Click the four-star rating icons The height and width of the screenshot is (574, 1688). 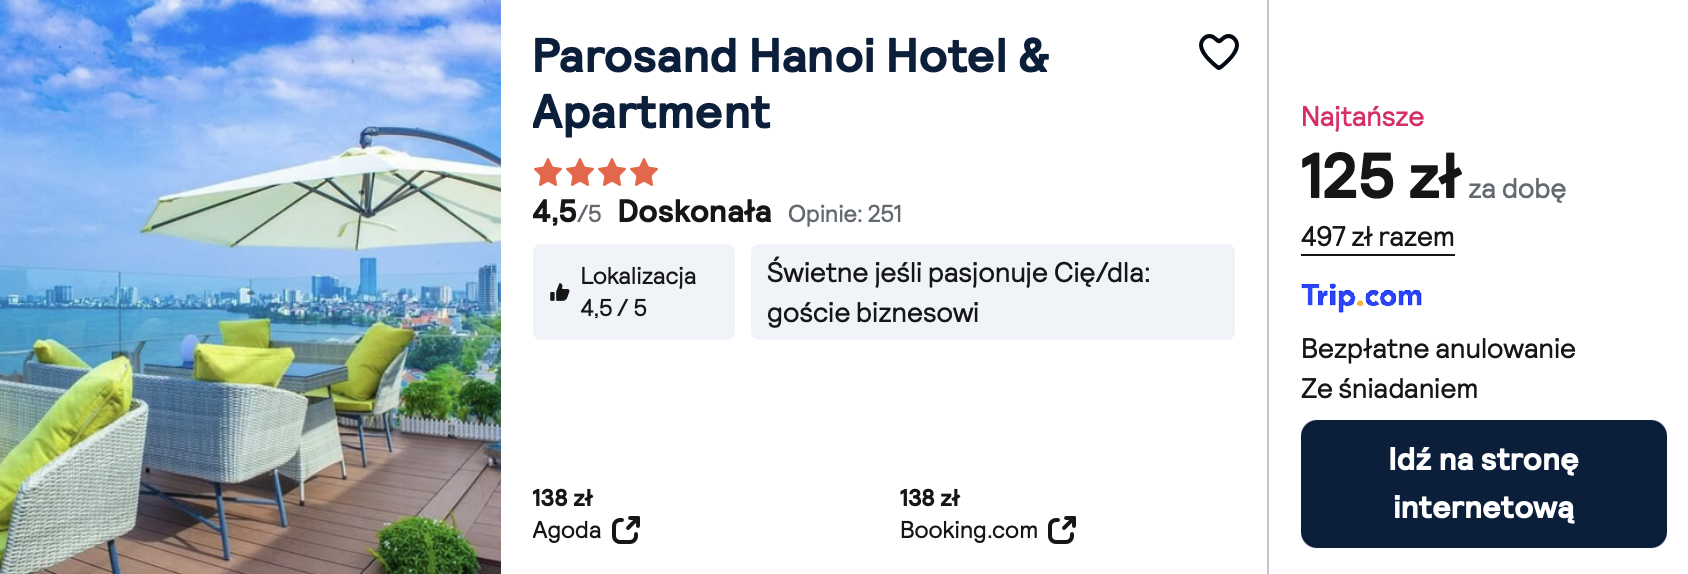click(x=596, y=173)
